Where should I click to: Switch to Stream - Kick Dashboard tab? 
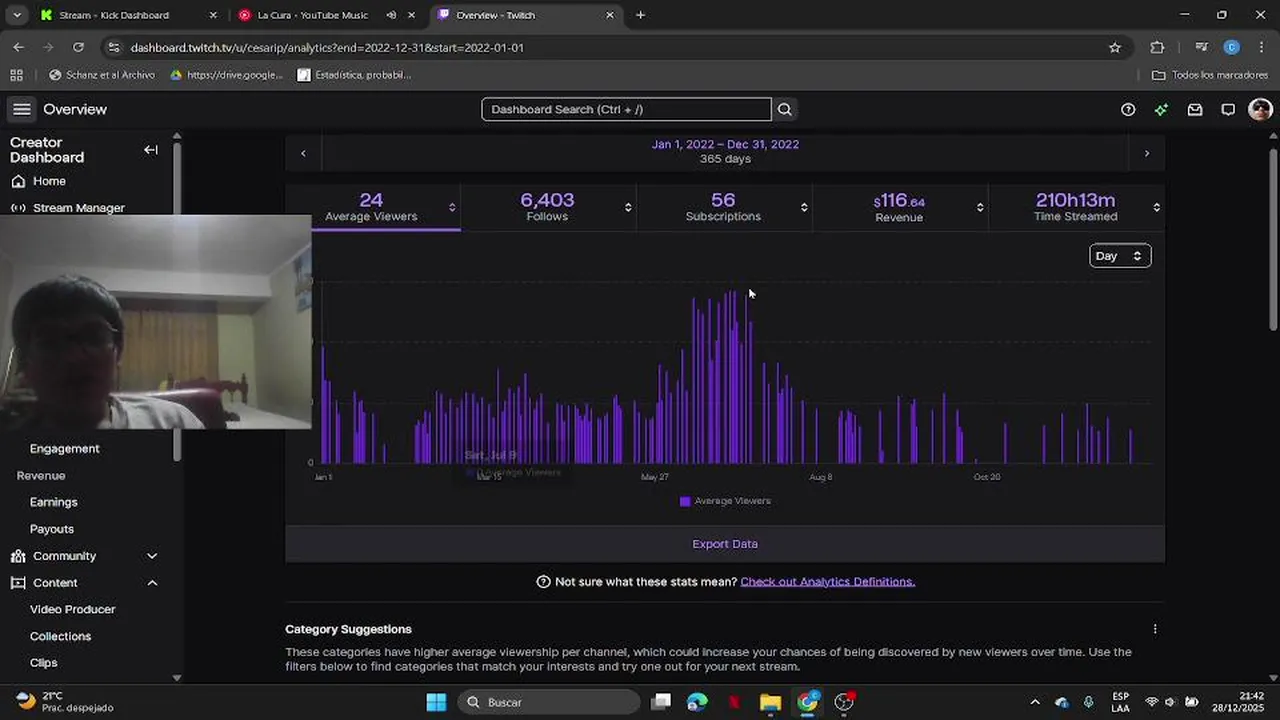tap(126, 15)
